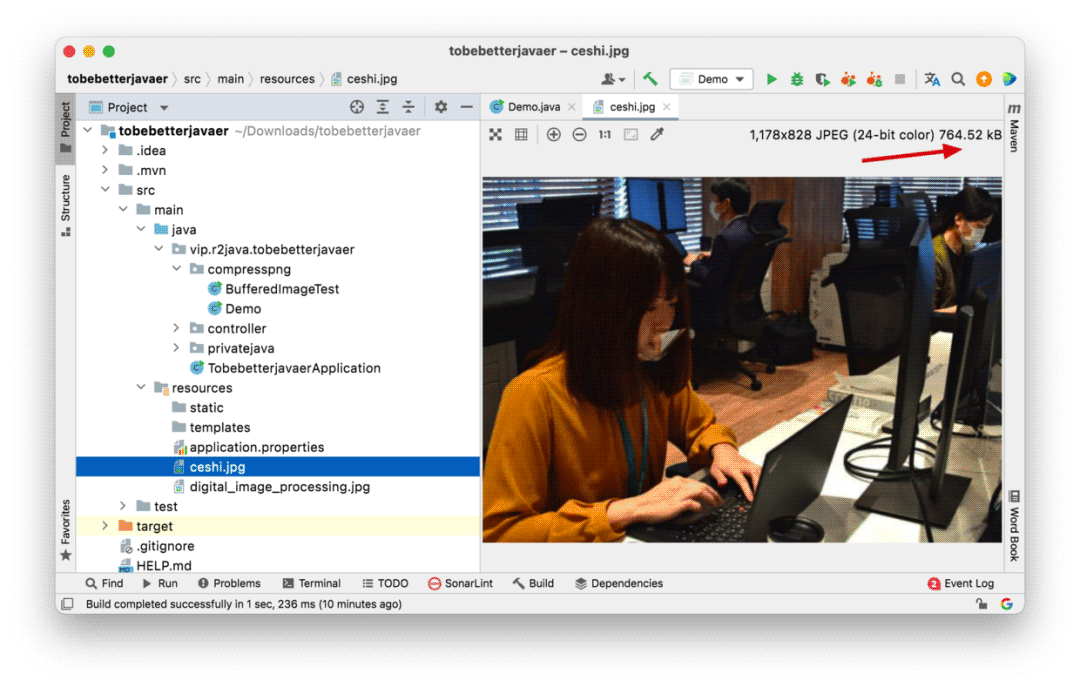This screenshot has width=1080, height=687.
Task: Zoom out on the image with minus icon
Action: (579, 134)
